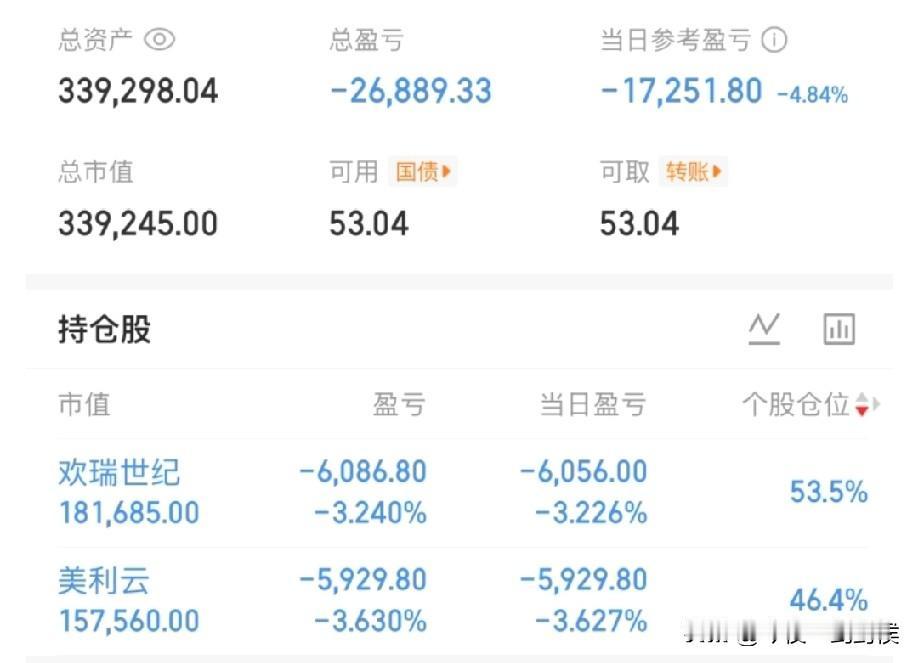This screenshot has height=663, width=918.
Task: Sort holdings by 市值 column
Action: tap(85, 405)
